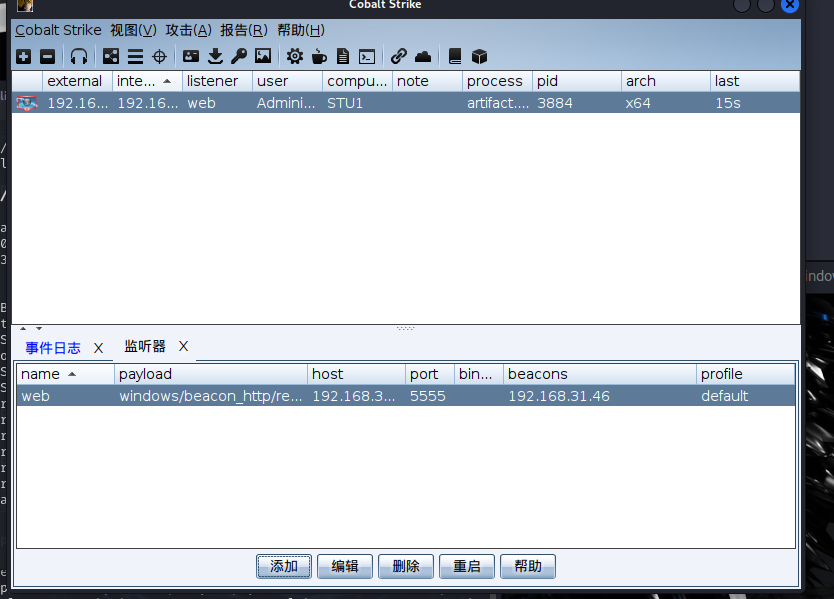Image resolution: width=834 pixels, height=599 pixels.
Task: Click the 帮助 button below listeners
Action: tap(528, 566)
